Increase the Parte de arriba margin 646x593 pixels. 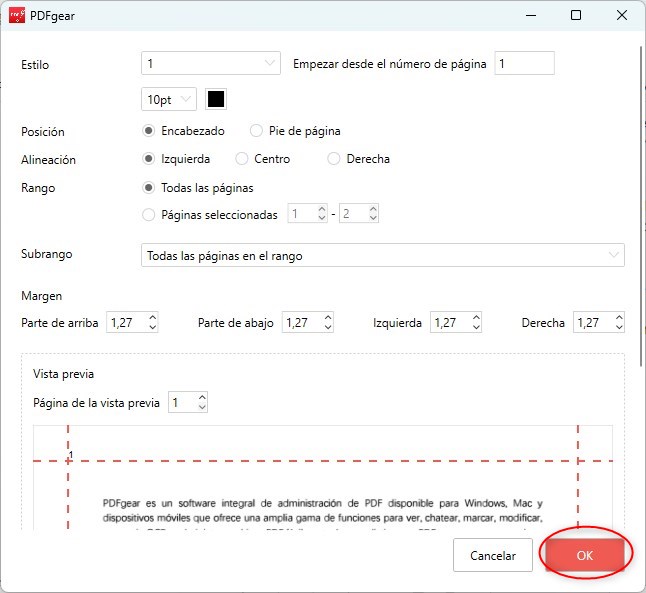pyautogui.click(x=152, y=318)
